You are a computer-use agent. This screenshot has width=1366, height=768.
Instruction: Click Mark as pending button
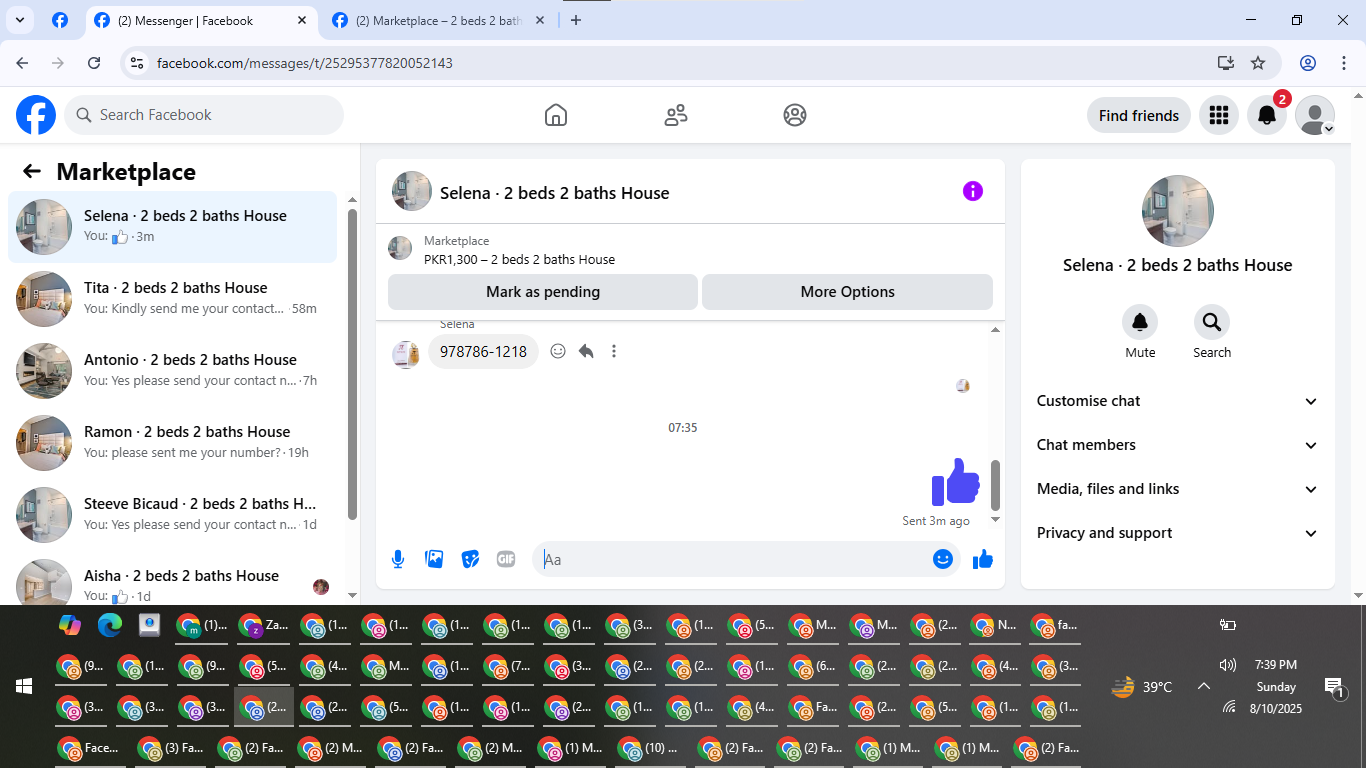click(543, 292)
